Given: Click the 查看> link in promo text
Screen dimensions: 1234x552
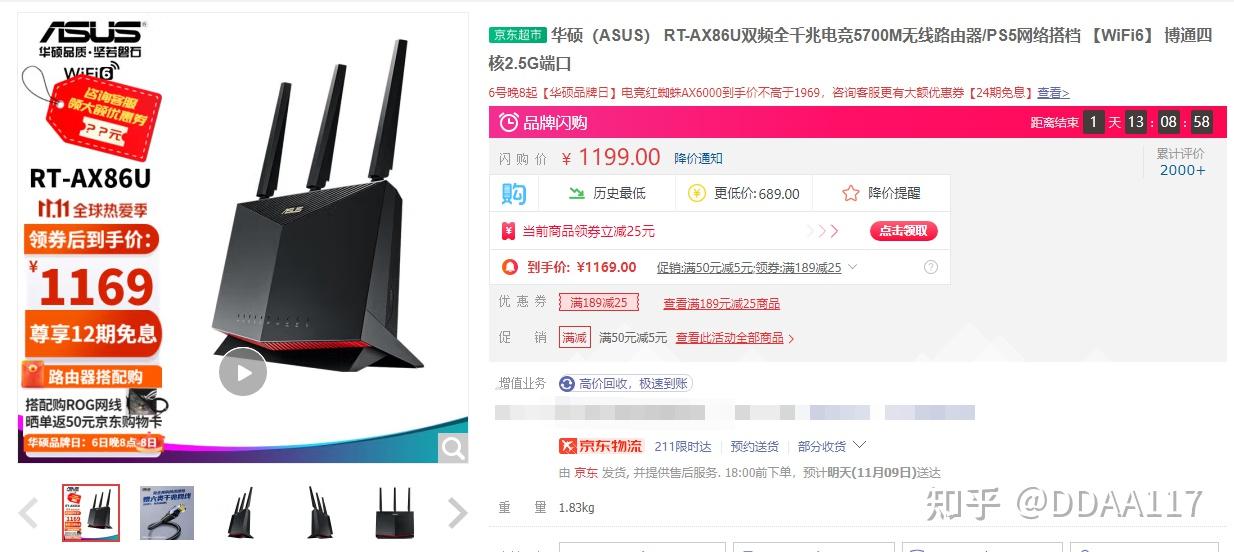Looking at the screenshot, I should [1053, 92].
